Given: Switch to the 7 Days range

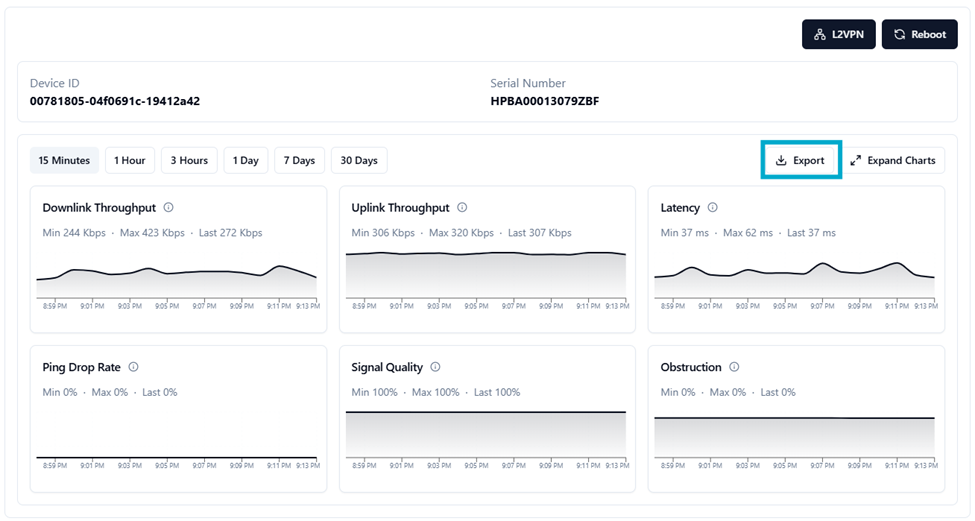Looking at the screenshot, I should [299, 160].
